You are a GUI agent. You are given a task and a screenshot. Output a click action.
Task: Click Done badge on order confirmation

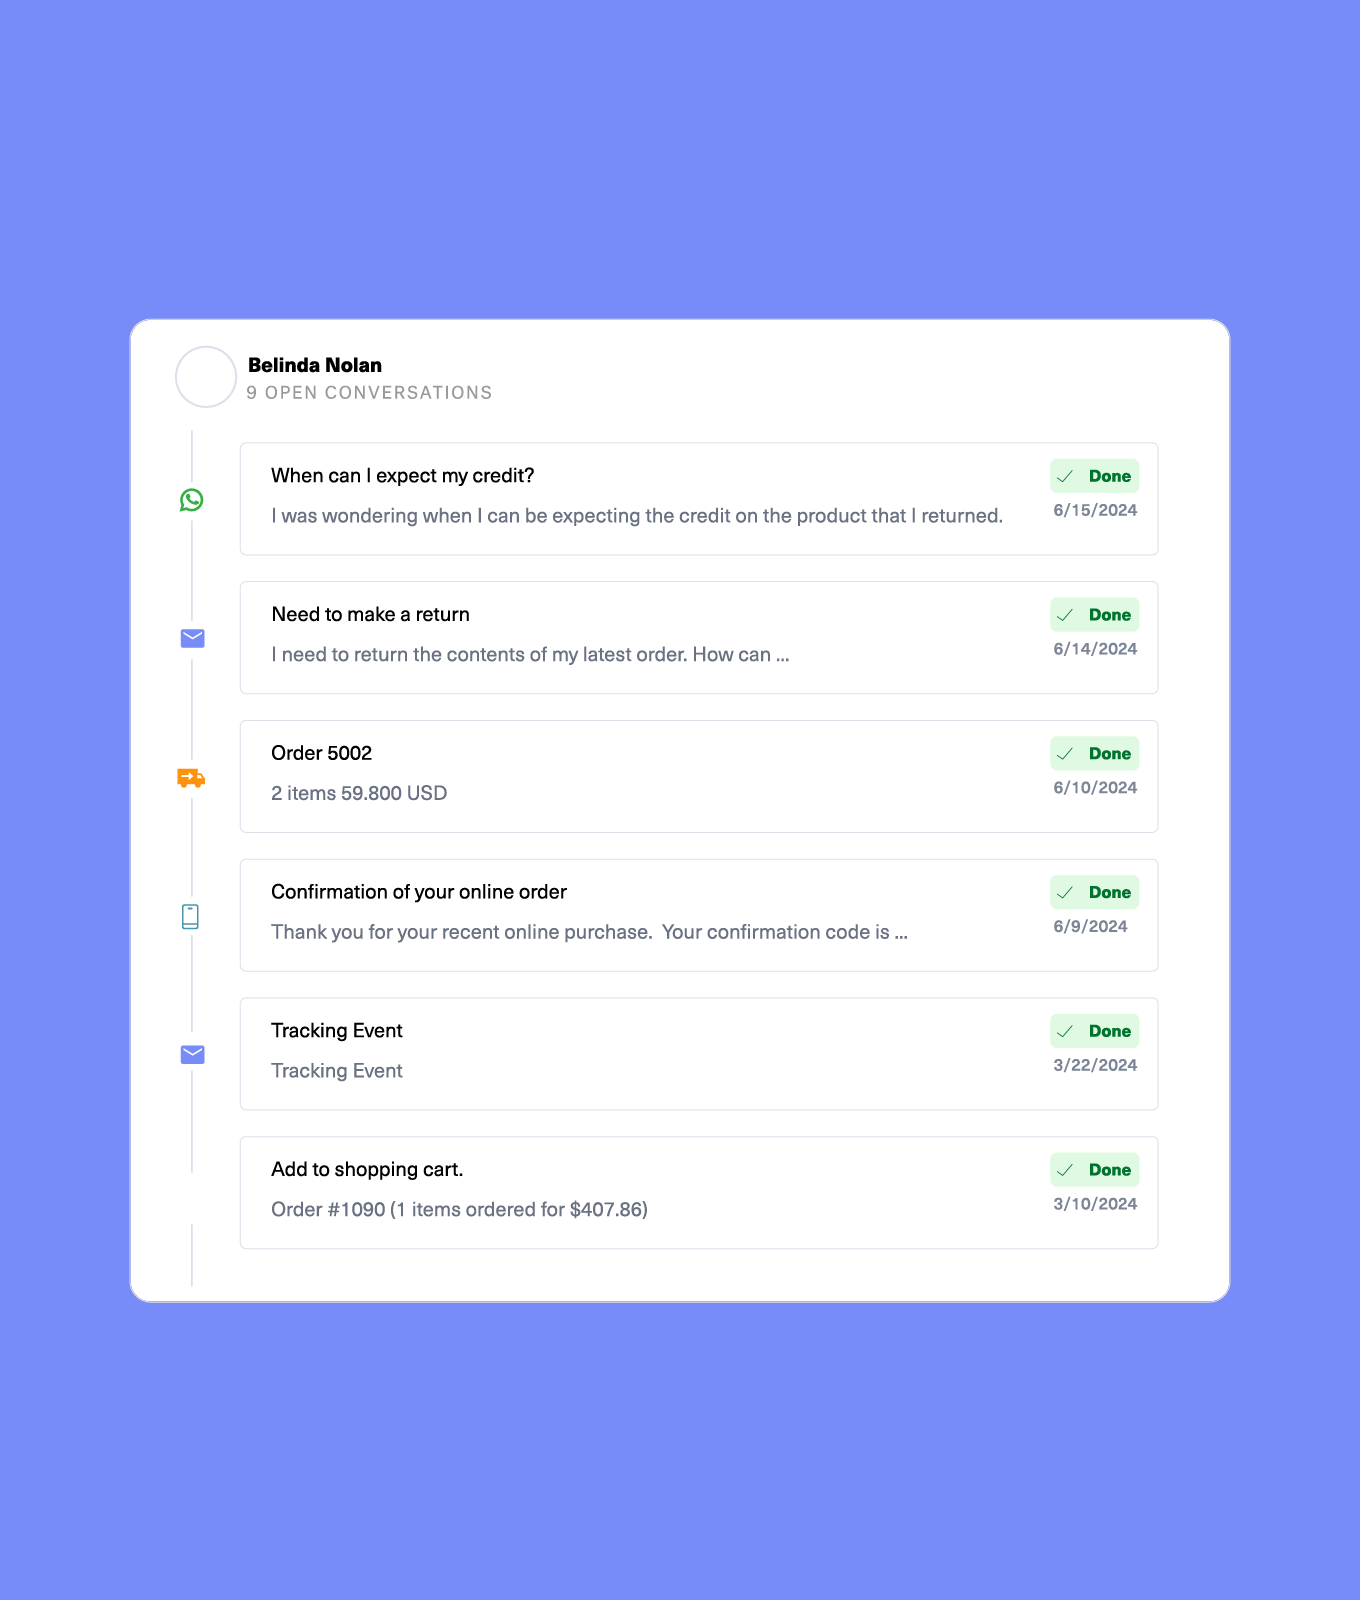pyautogui.click(x=1095, y=893)
